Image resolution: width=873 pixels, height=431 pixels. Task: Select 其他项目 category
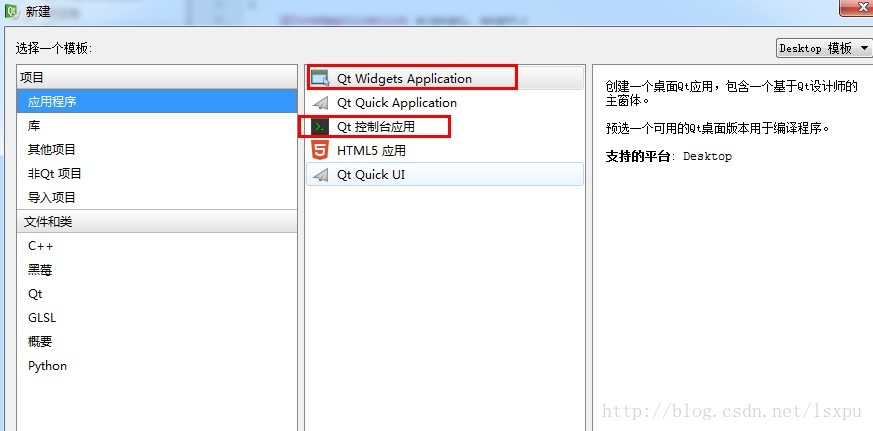tap(157, 150)
